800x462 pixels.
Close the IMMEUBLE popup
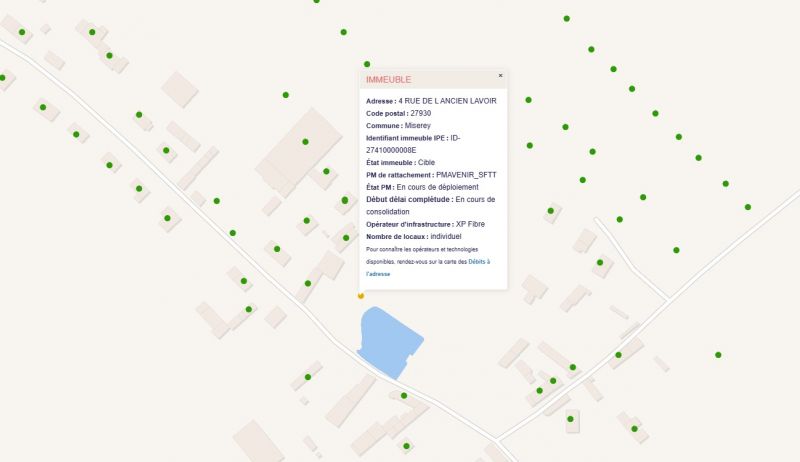(501, 76)
